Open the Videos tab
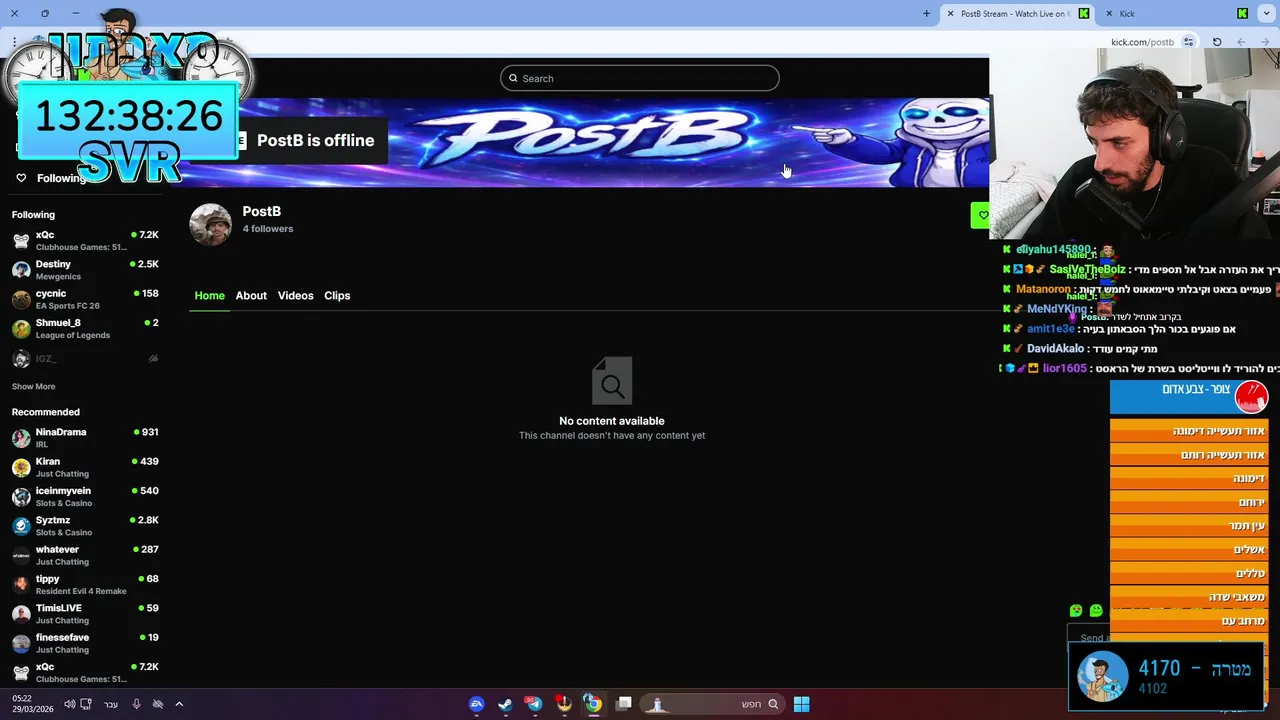The image size is (1280, 720). pyautogui.click(x=295, y=296)
